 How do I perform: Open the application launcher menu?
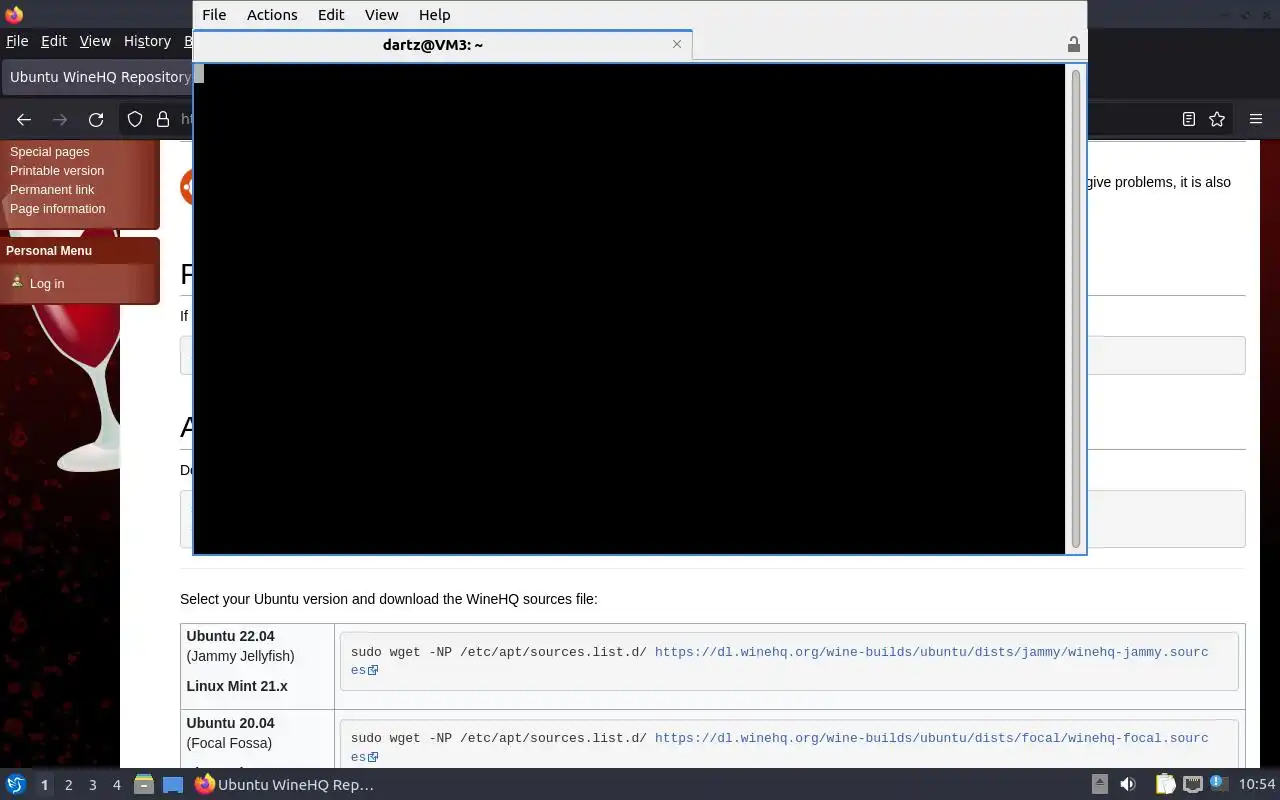coord(16,784)
